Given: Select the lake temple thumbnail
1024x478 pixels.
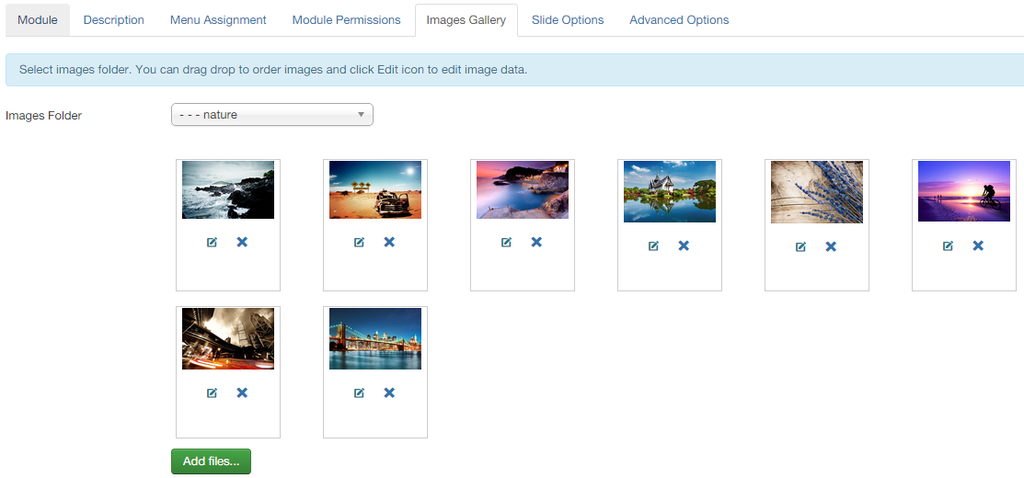Looking at the screenshot, I should click(669, 191).
